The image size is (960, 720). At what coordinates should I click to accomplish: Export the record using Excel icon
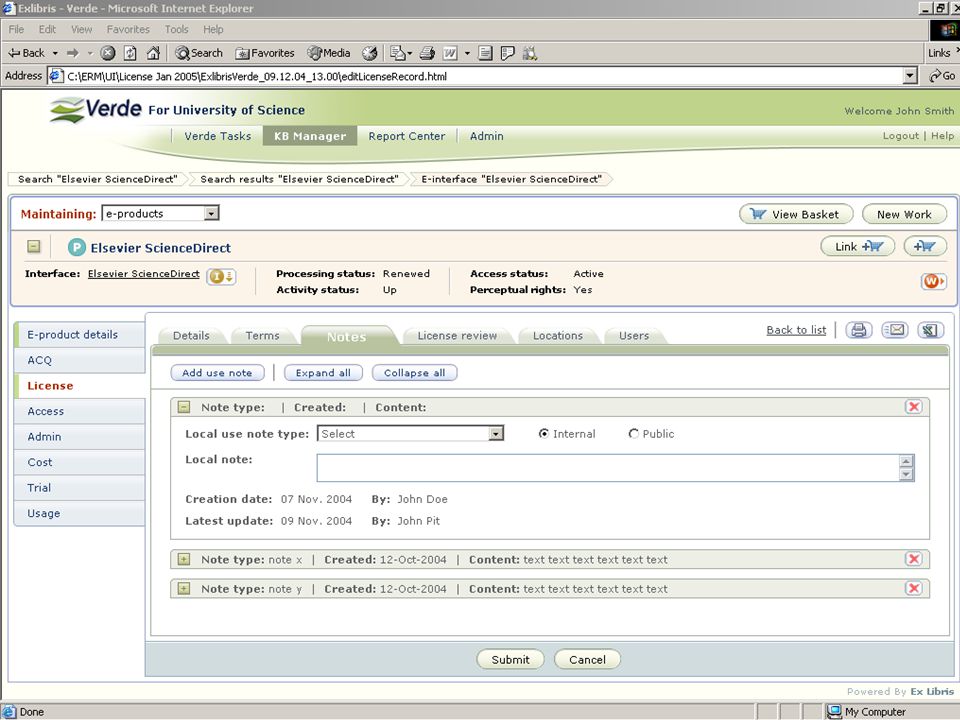coord(930,330)
